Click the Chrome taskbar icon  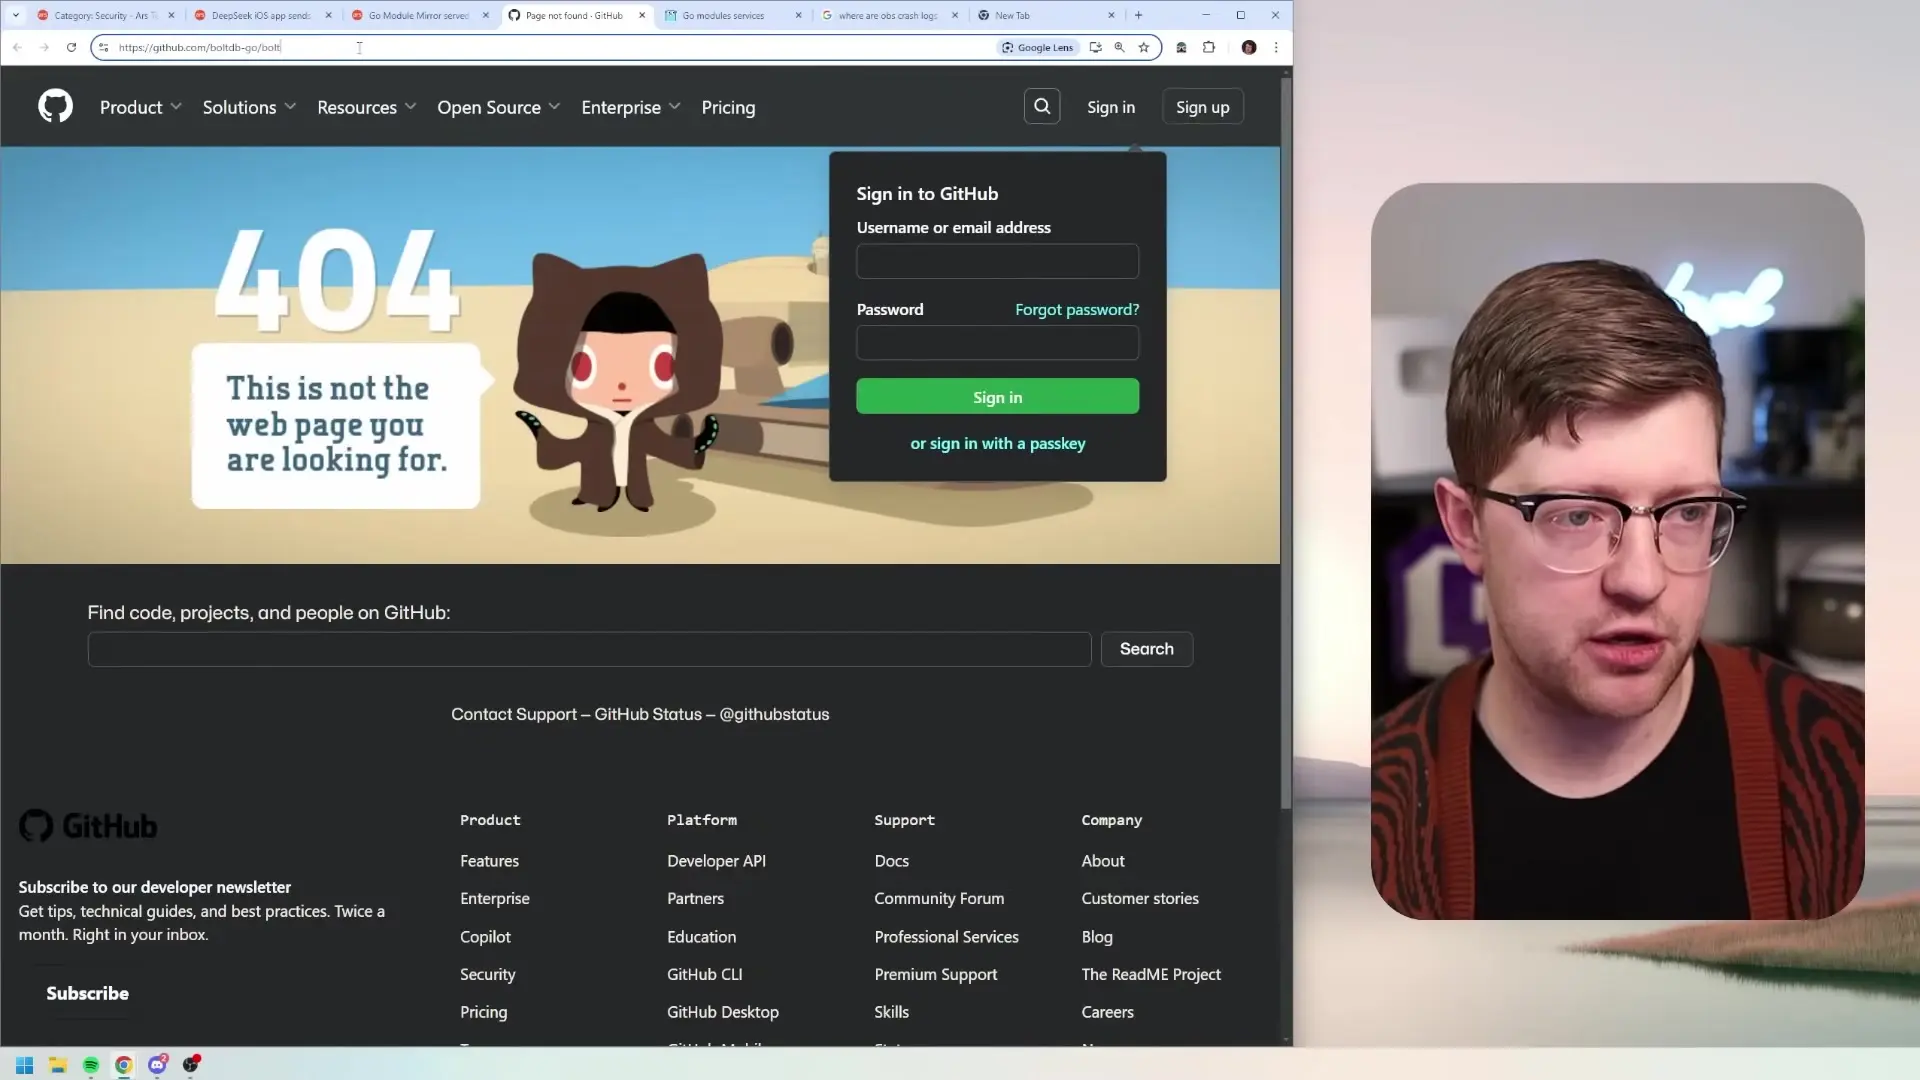click(124, 1065)
